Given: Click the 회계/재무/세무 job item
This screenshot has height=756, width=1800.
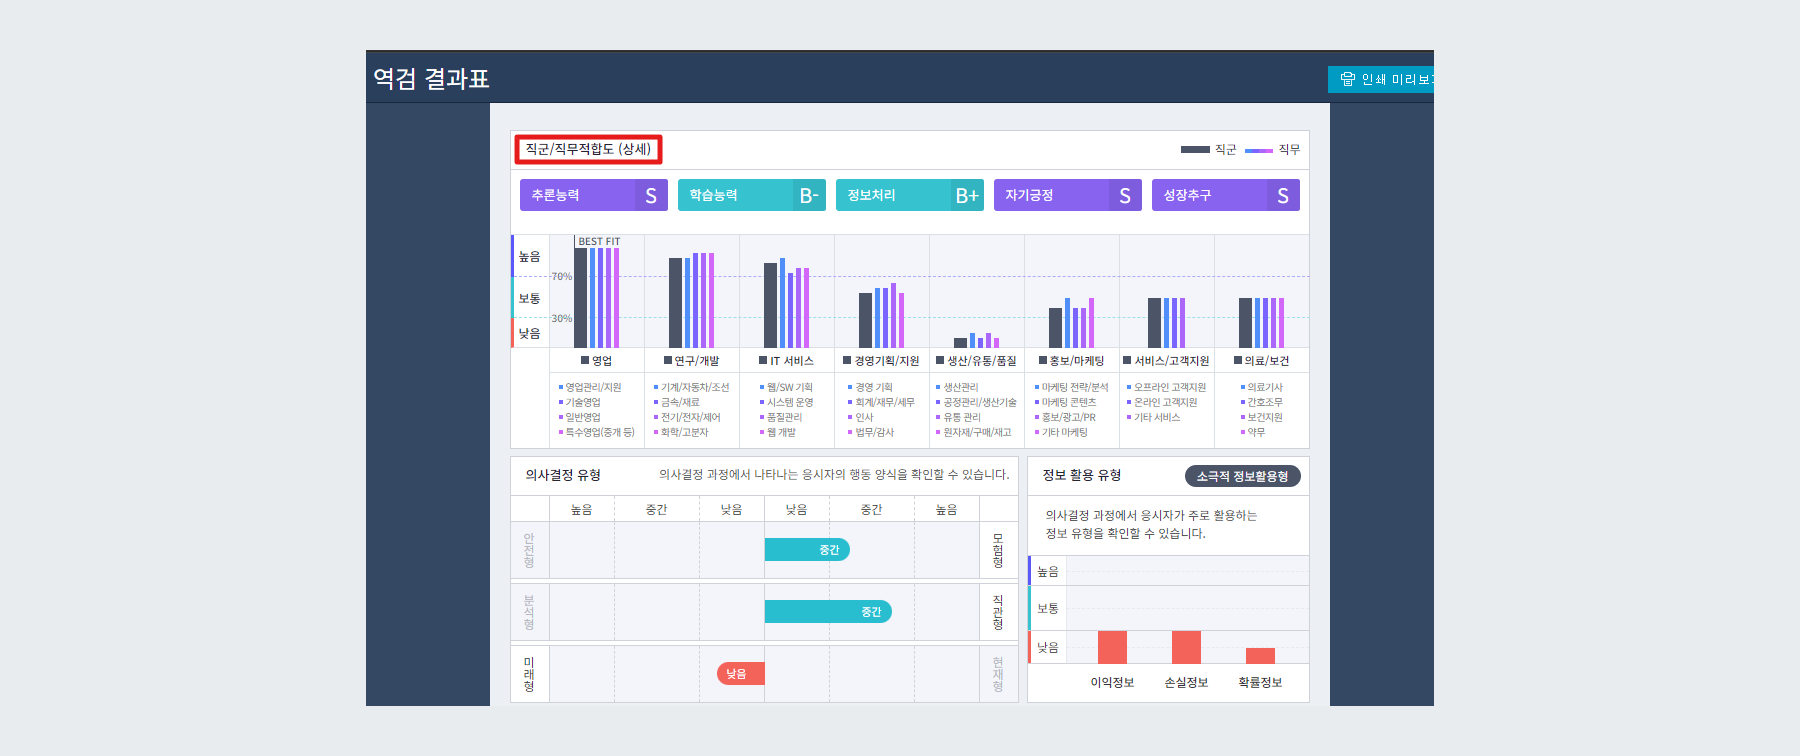Looking at the screenshot, I should [x=881, y=402].
